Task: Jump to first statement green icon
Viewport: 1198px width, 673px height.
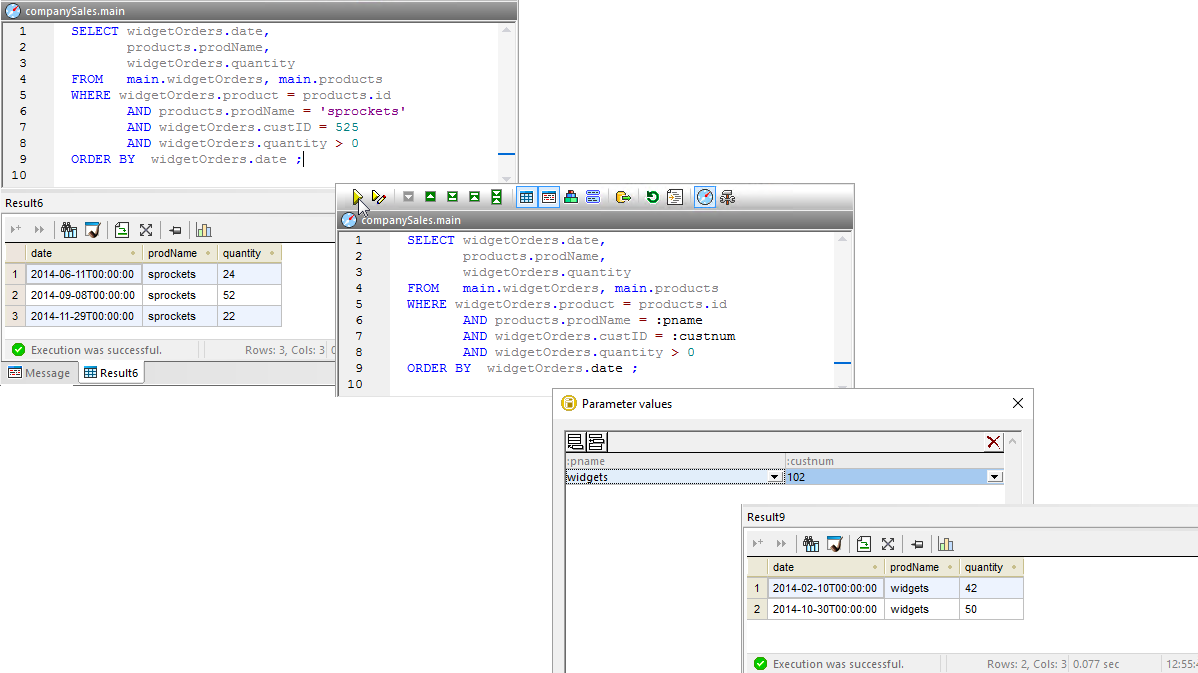Action: click(x=474, y=197)
